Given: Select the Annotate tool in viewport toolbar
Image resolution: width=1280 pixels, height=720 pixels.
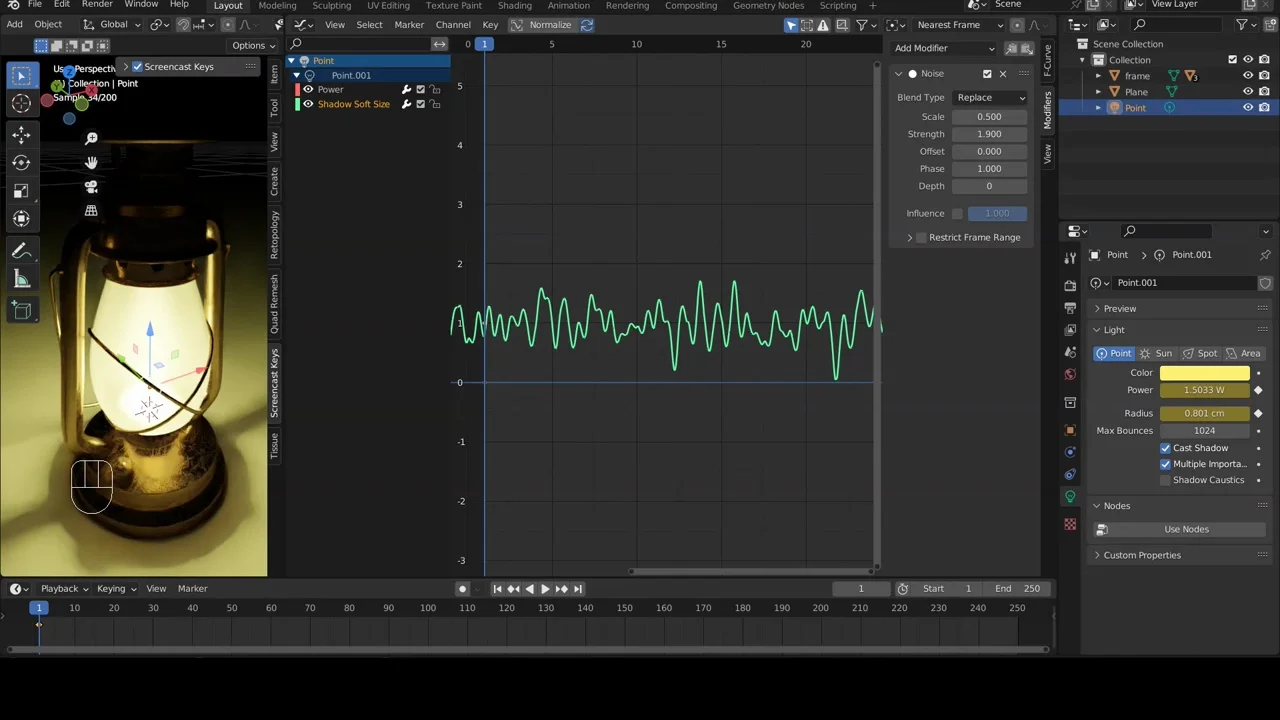Looking at the screenshot, I should [21, 251].
